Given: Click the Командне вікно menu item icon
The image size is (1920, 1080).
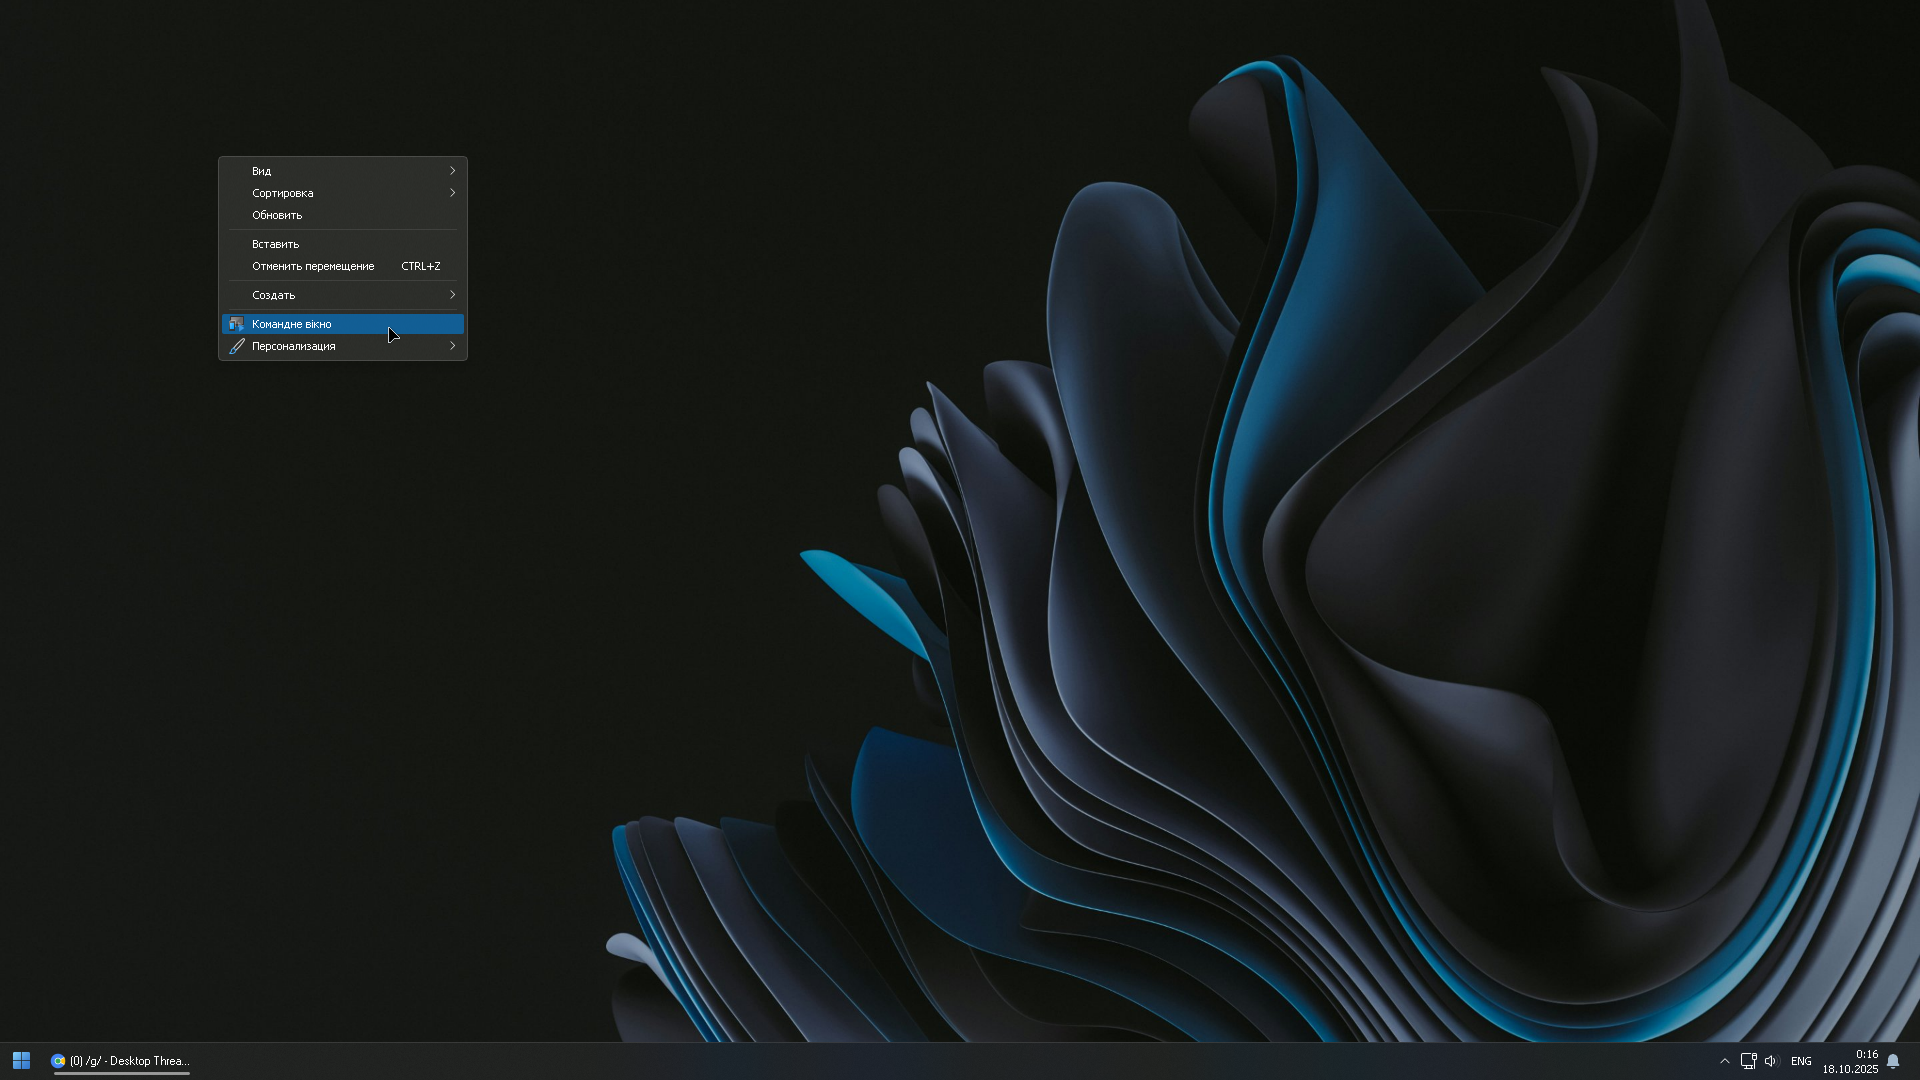Looking at the screenshot, I should (237, 324).
